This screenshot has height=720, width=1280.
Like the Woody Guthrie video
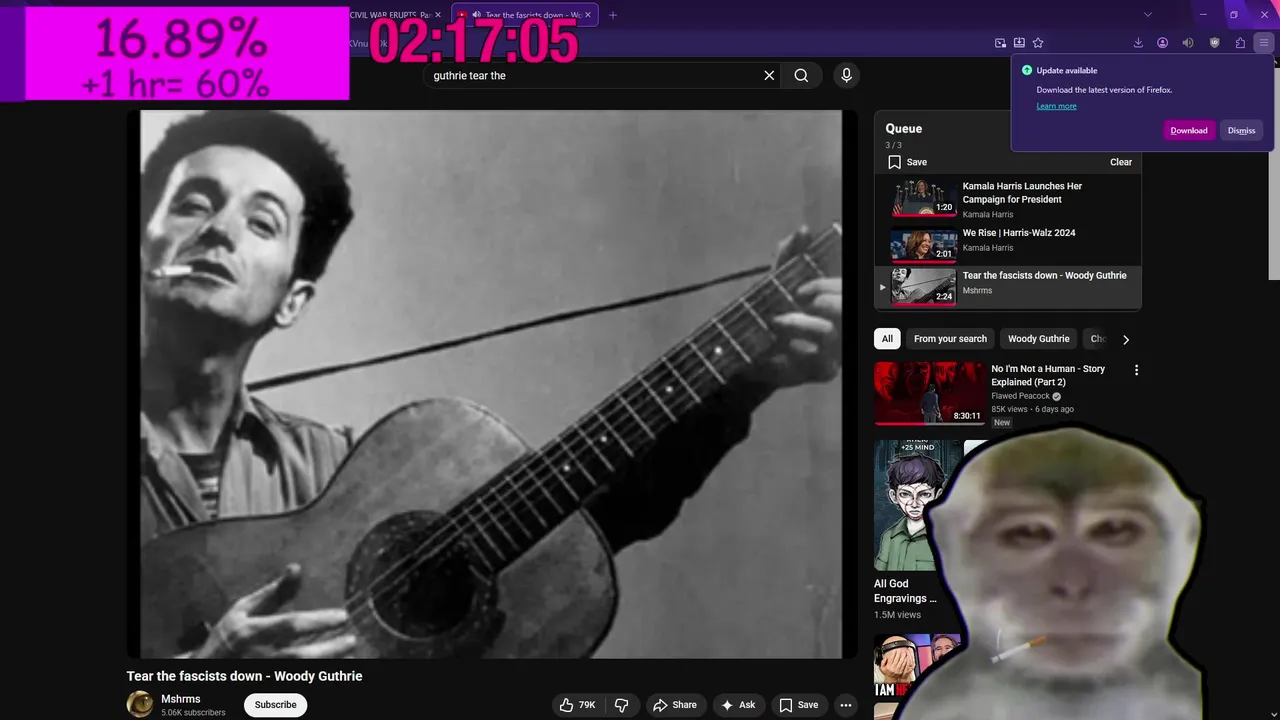577,705
